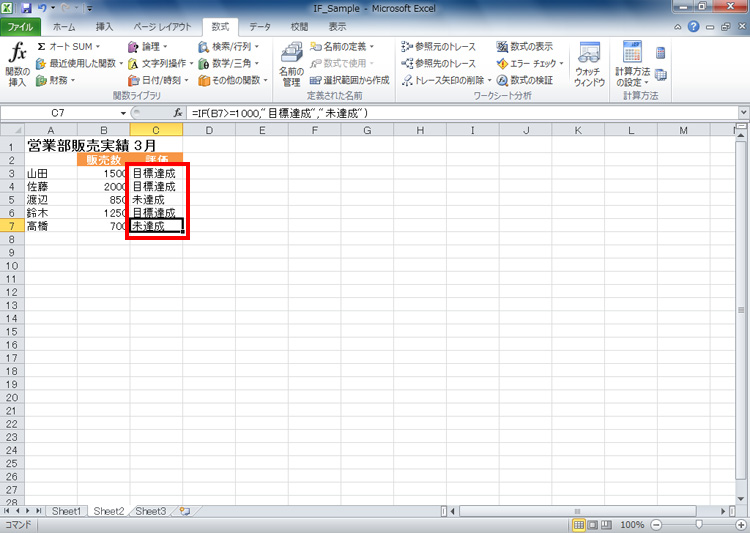Open the AutoSum (オート SUM) button
750x533 pixels.
click(x=68, y=46)
